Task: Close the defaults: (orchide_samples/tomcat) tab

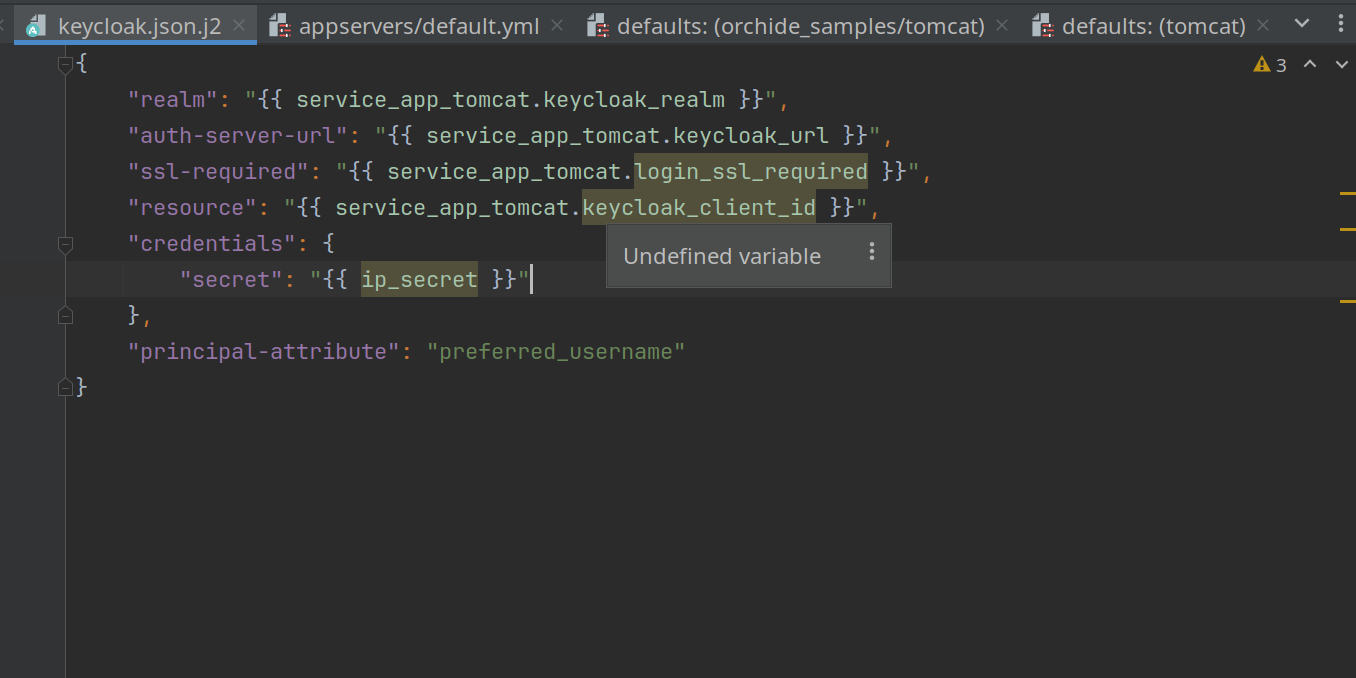Action: tap(1003, 26)
